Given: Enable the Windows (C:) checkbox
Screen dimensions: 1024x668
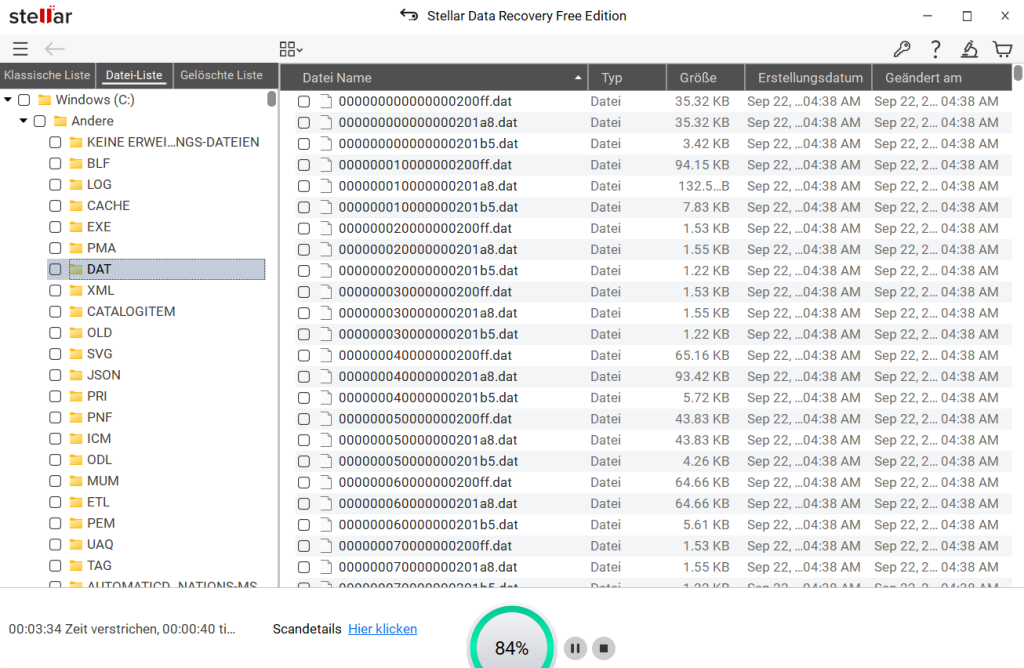Looking at the screenshot, I should [24, 100].
